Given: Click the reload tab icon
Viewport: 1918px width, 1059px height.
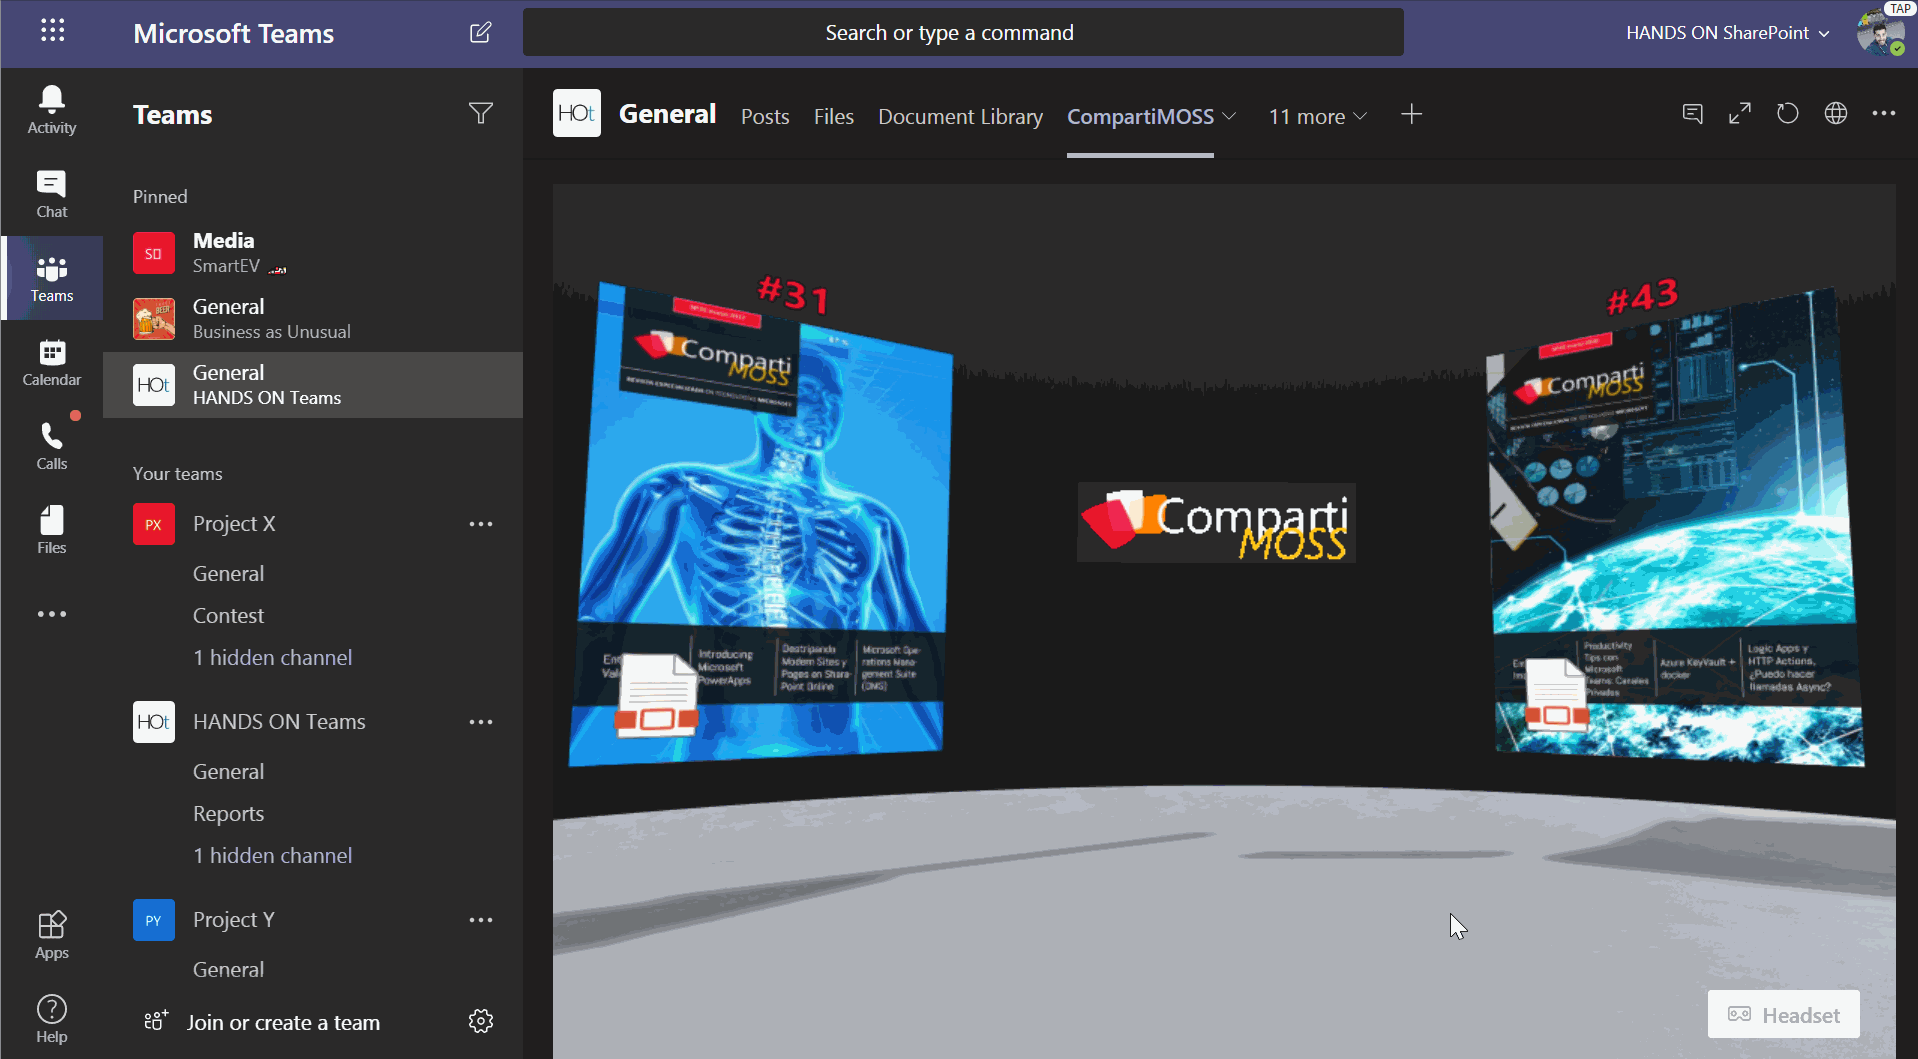Looking at the screenshot, I should click(x=1787, y=114).
